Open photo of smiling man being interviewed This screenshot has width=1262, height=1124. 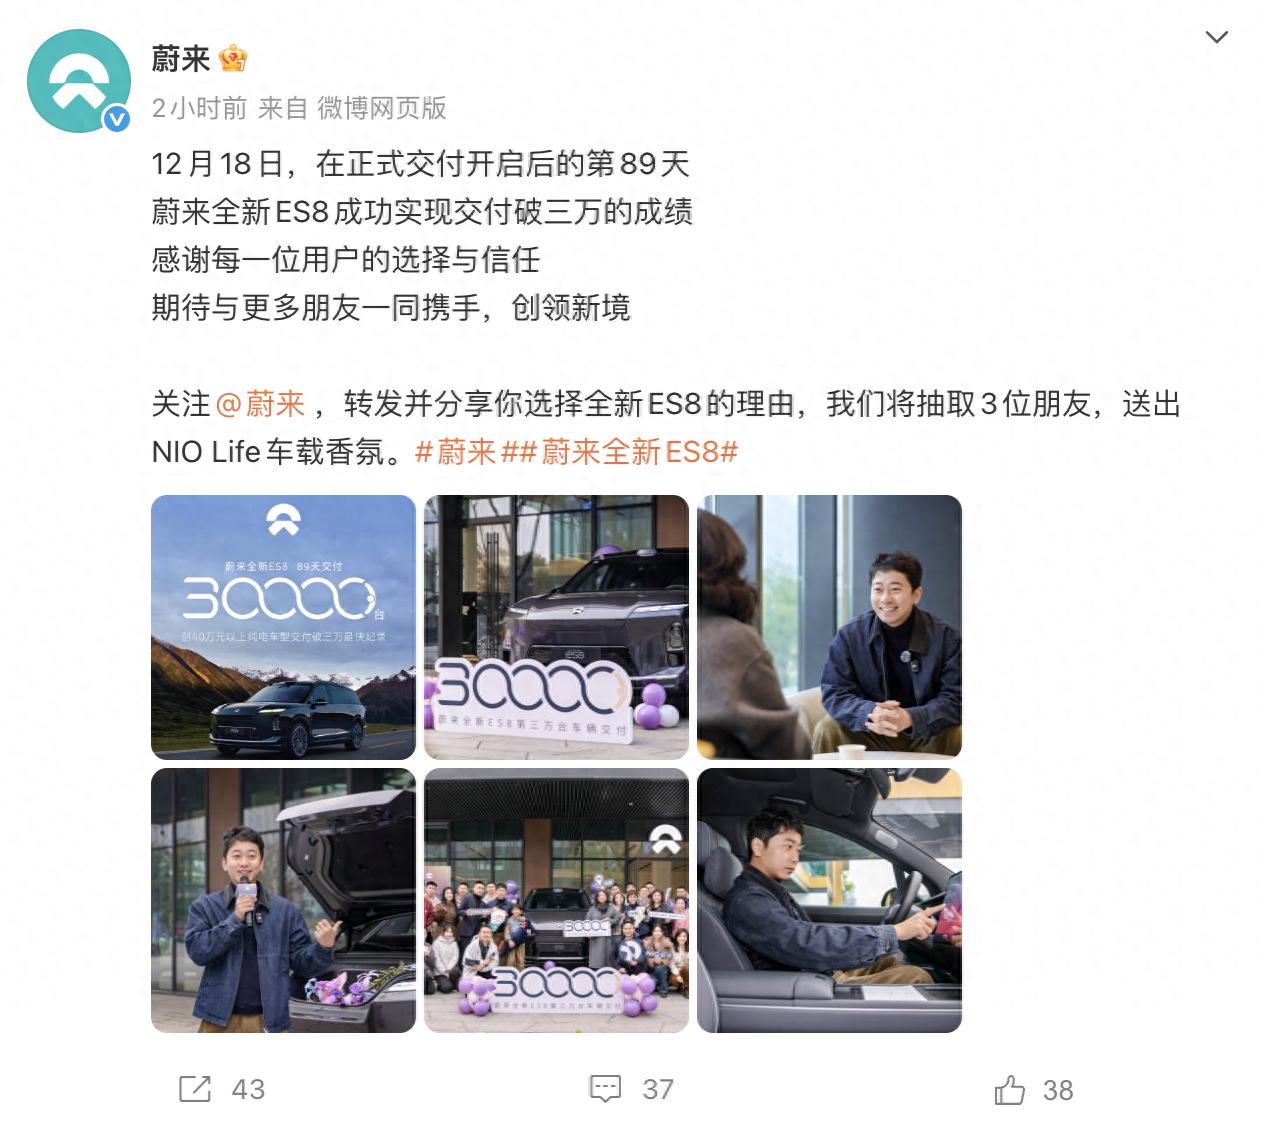(829, 627)
